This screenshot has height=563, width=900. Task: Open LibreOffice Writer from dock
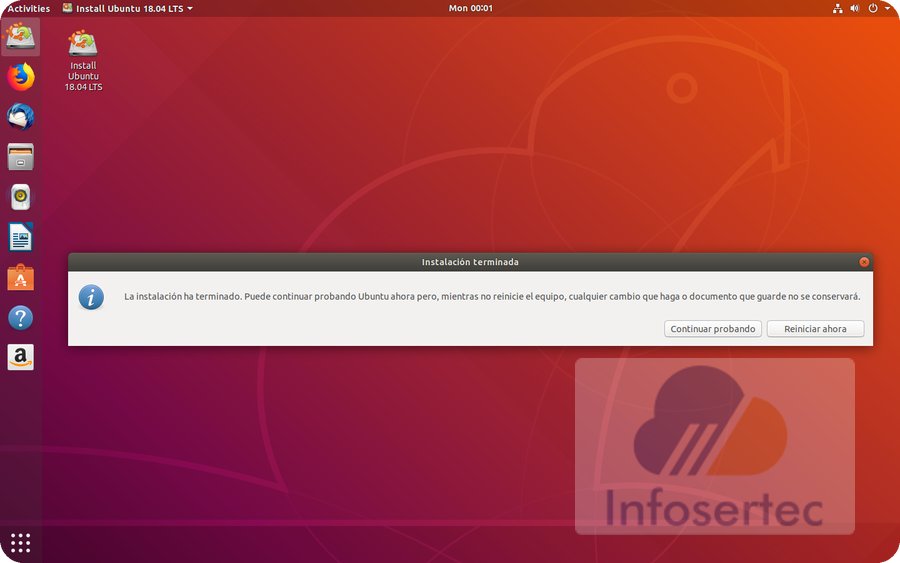(20, 237)
